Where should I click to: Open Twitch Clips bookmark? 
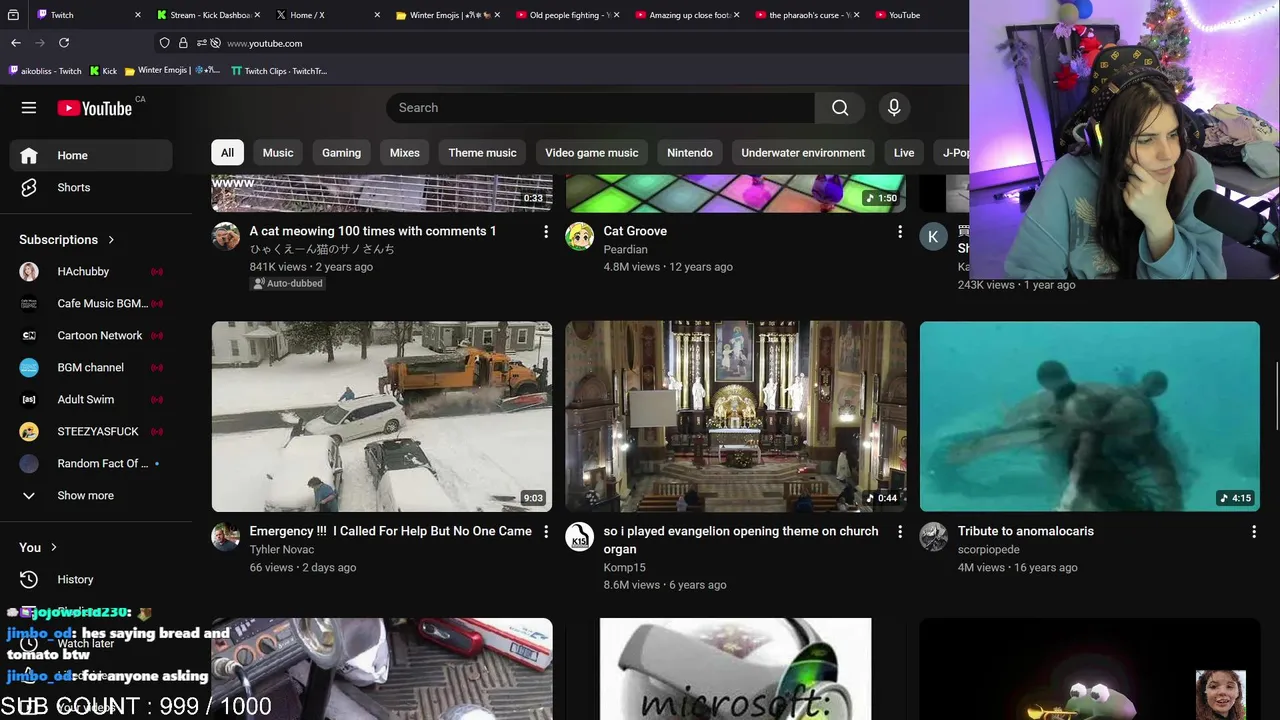[279, 71]
